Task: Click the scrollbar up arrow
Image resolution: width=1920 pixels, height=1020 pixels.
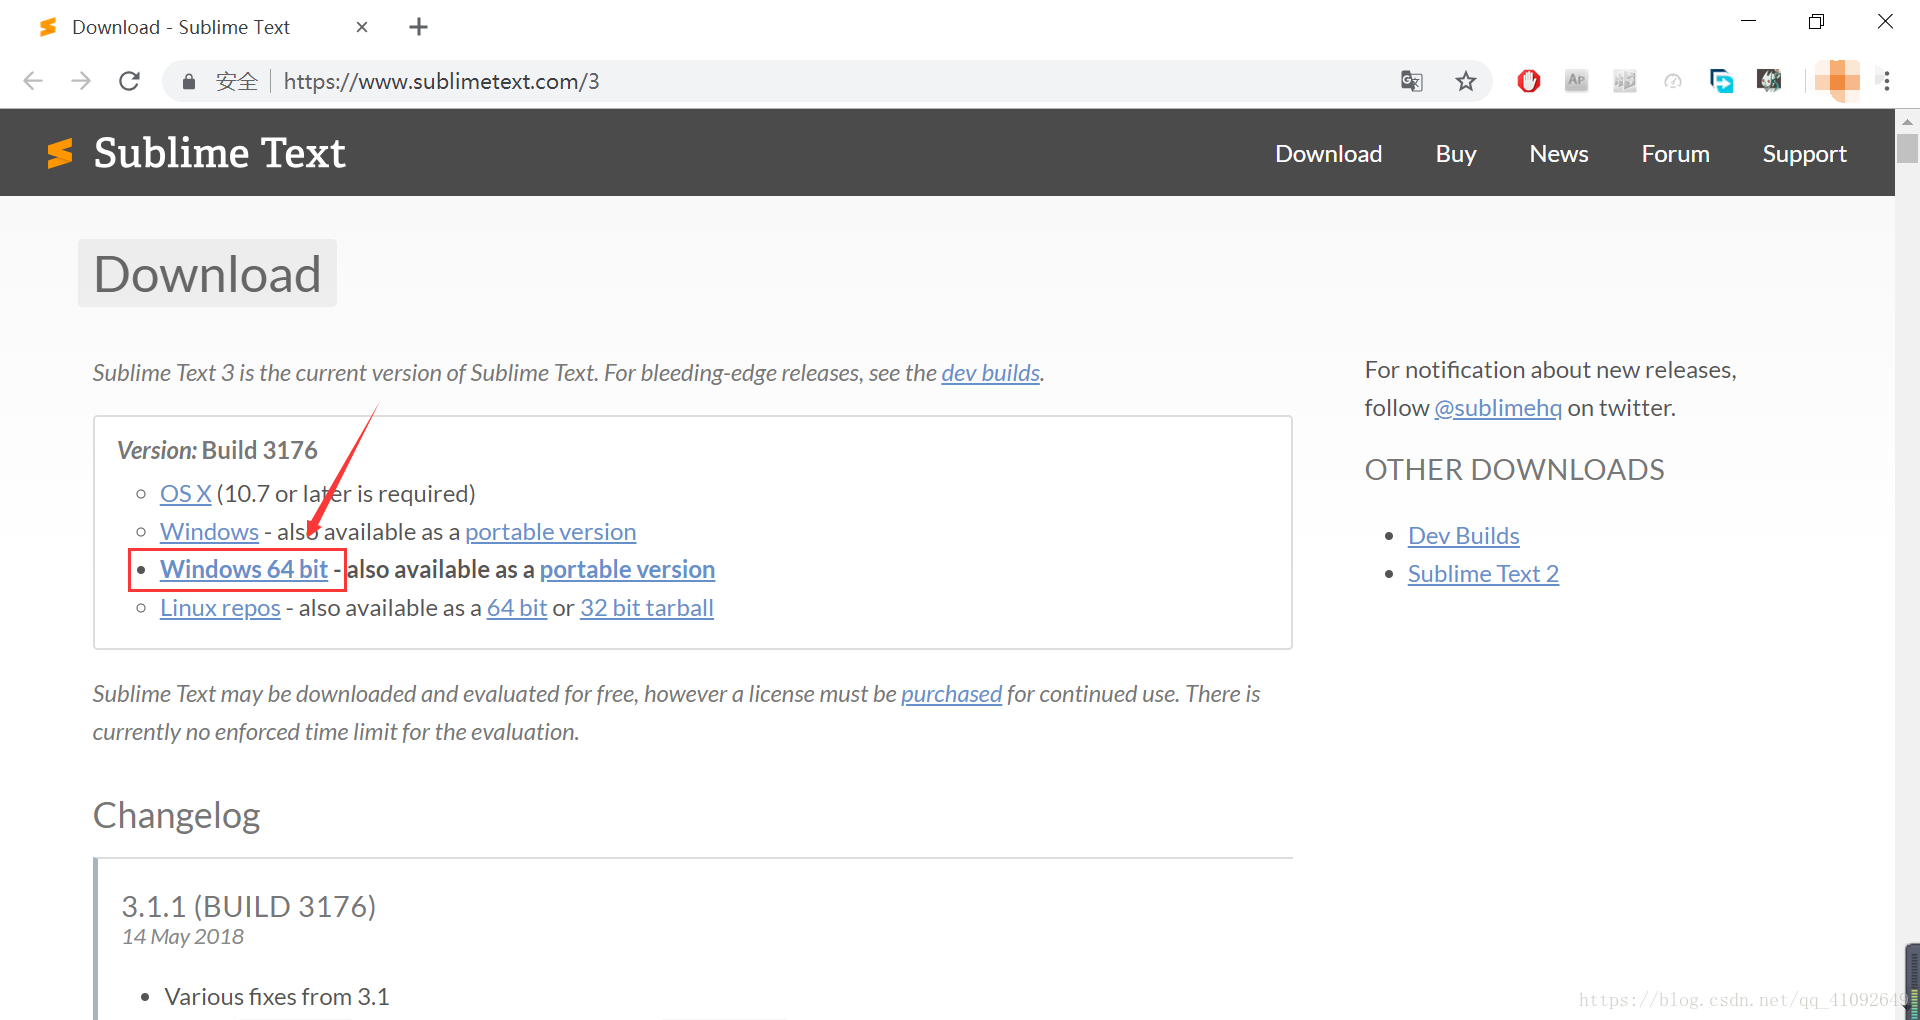Action: [x=1907, y=121]
